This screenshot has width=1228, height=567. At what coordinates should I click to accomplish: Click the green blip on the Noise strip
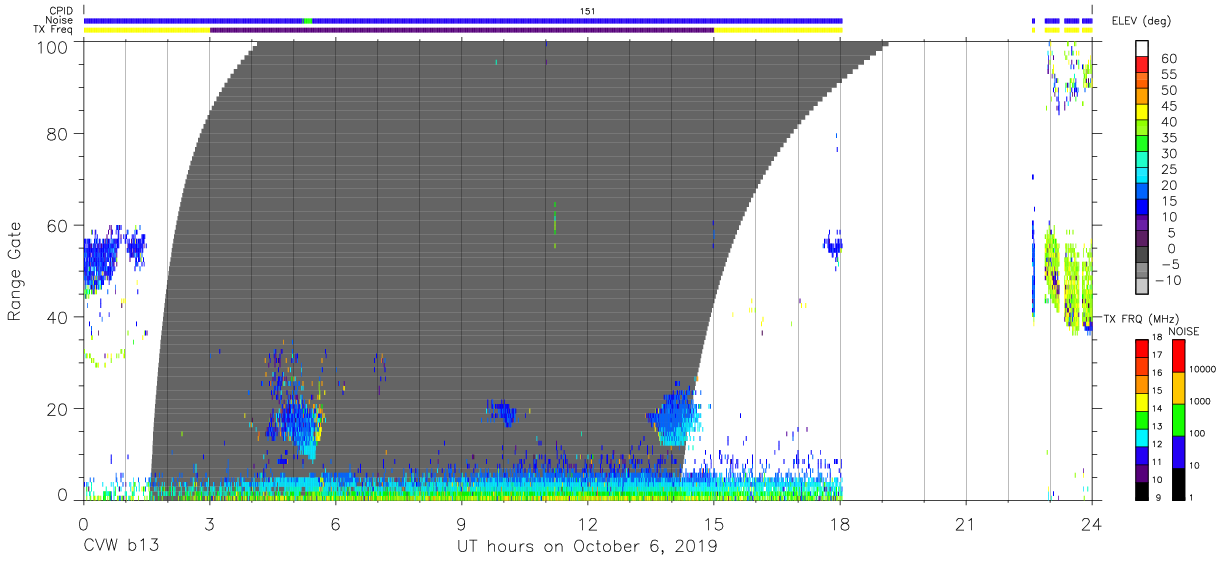[307, 20]
